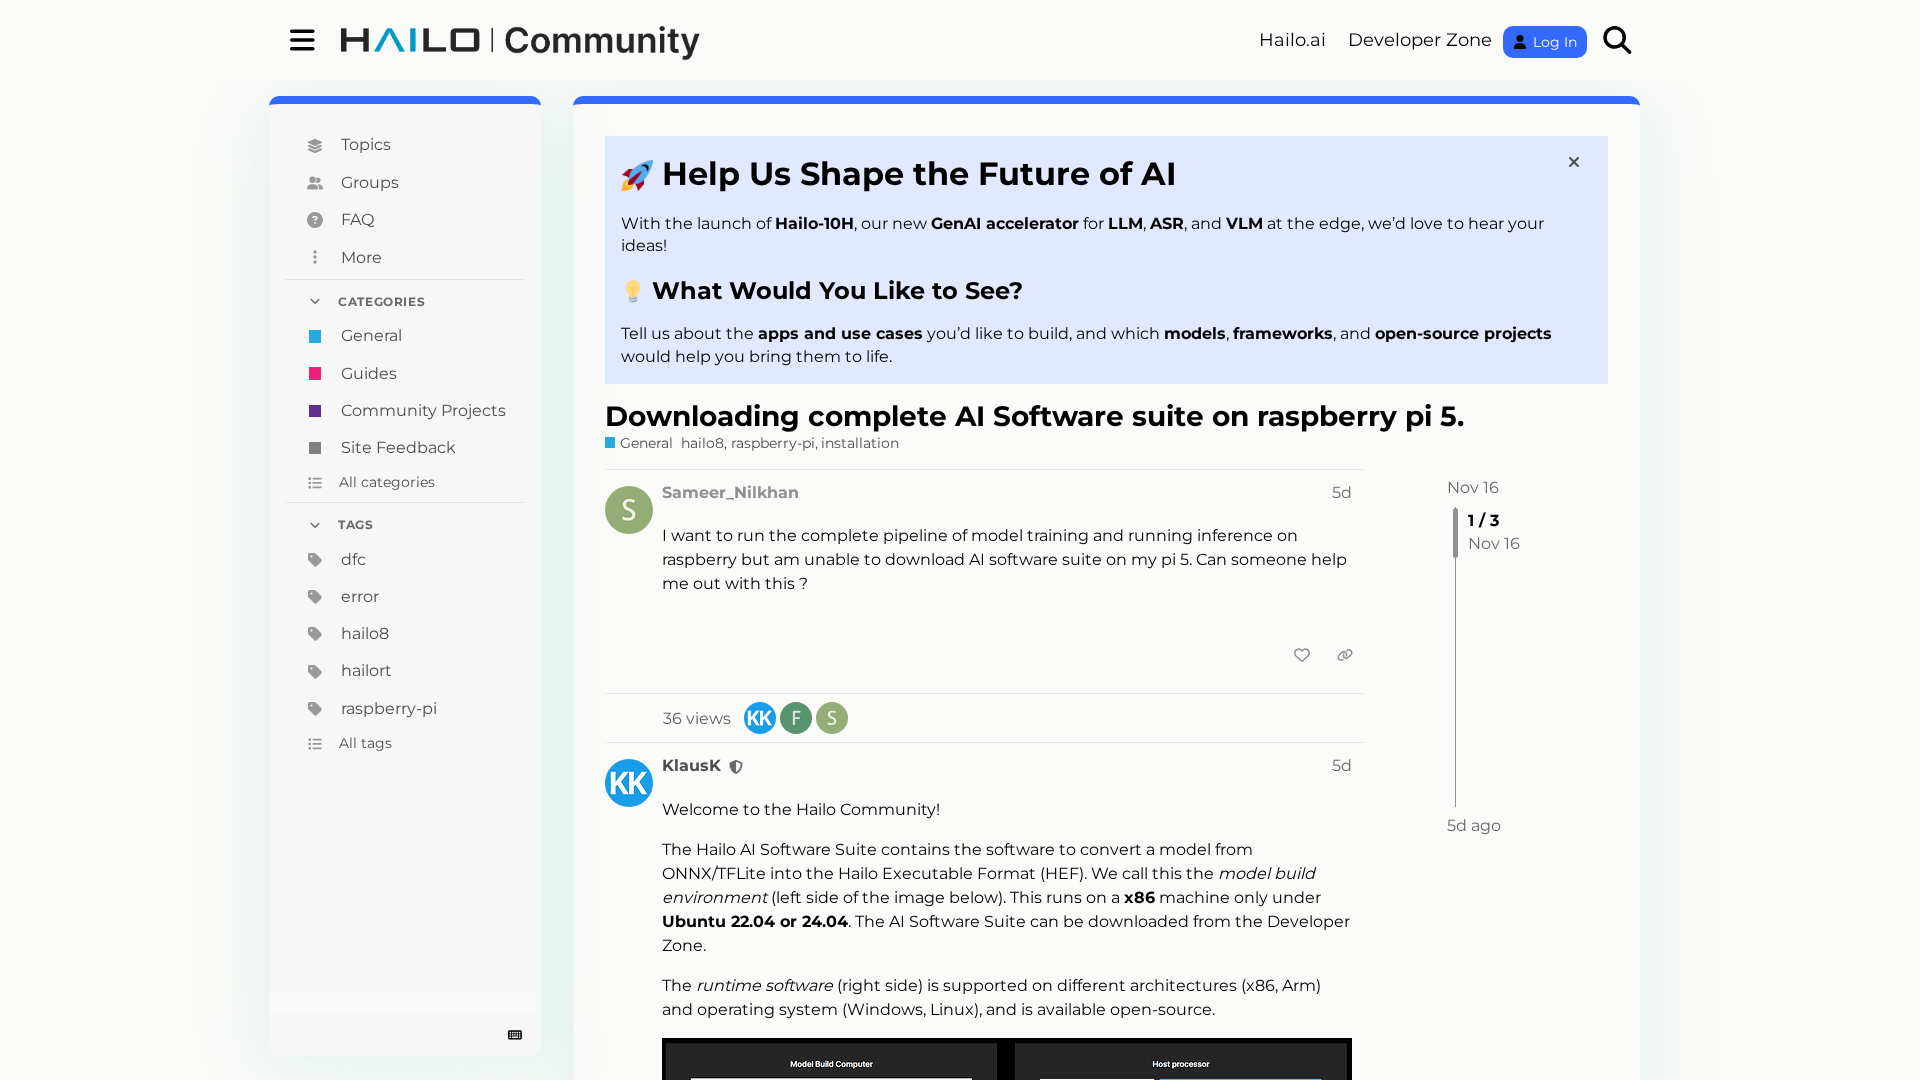
Task: Expand the More sidebar menu
Action: point(360,258)
